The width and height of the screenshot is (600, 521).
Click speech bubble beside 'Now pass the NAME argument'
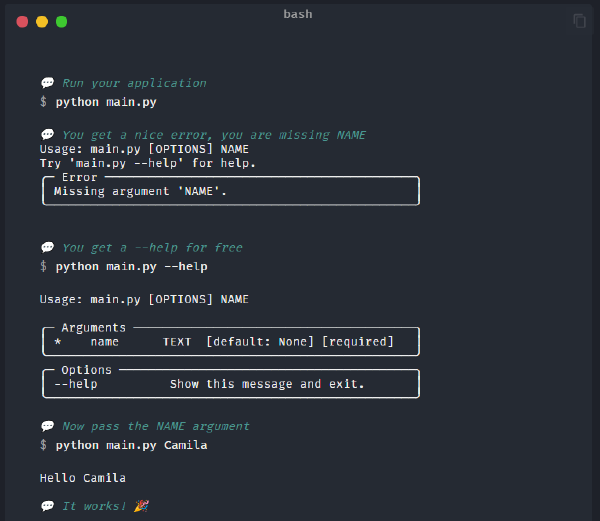point(47,427)
